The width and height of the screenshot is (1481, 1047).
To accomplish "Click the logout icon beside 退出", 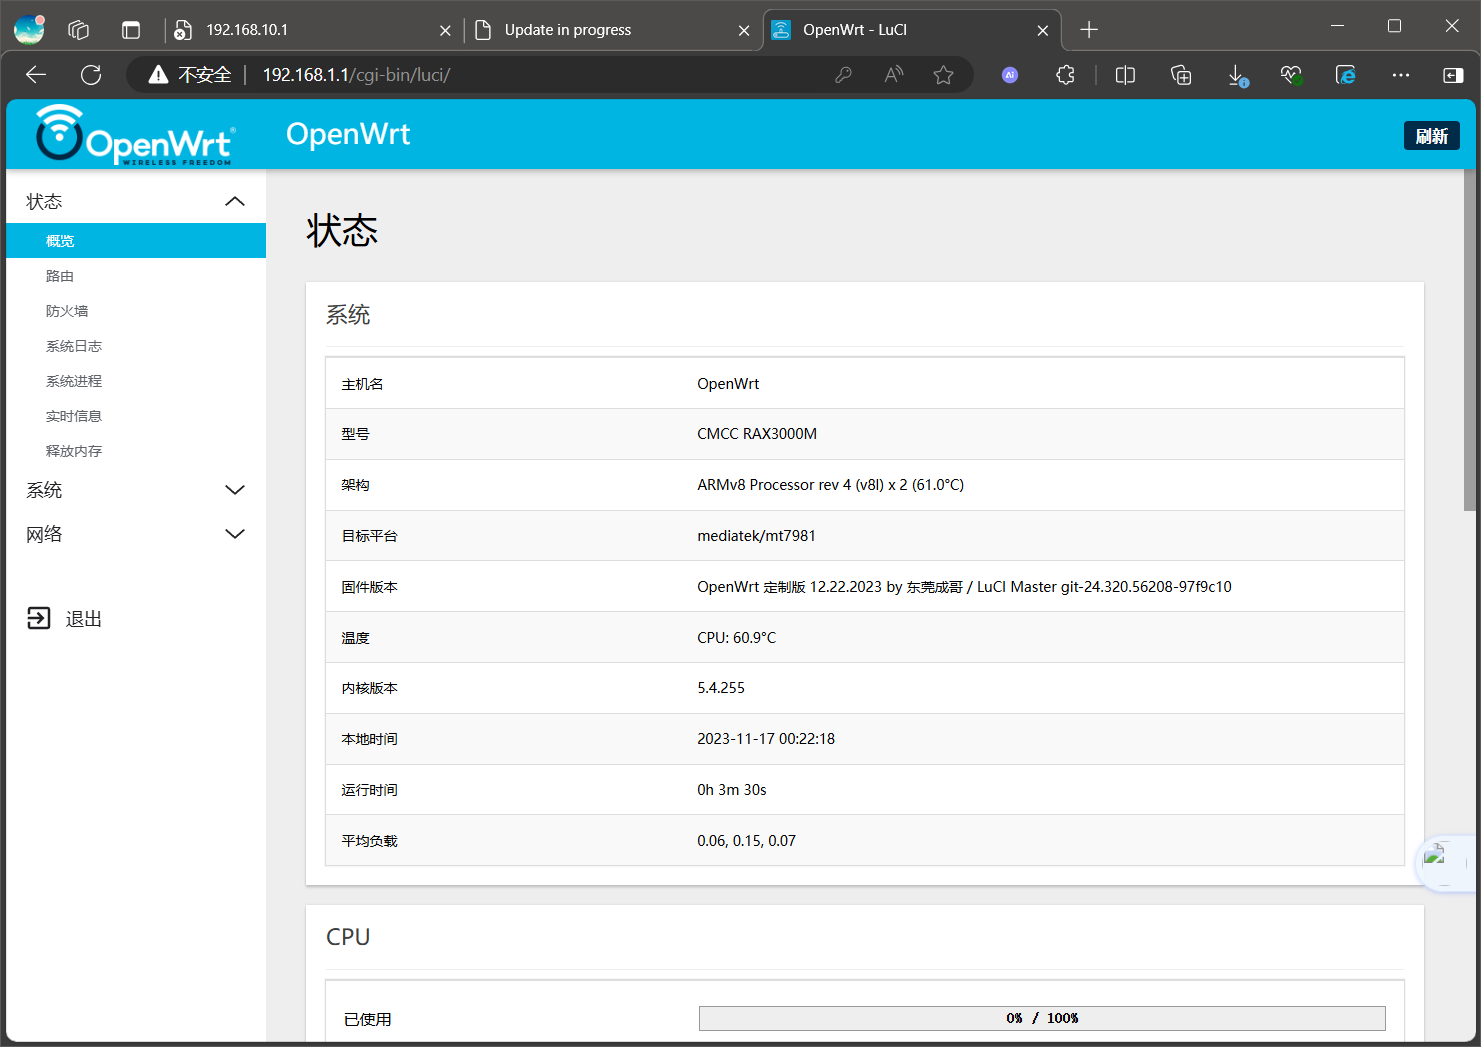I will (38, 618).
